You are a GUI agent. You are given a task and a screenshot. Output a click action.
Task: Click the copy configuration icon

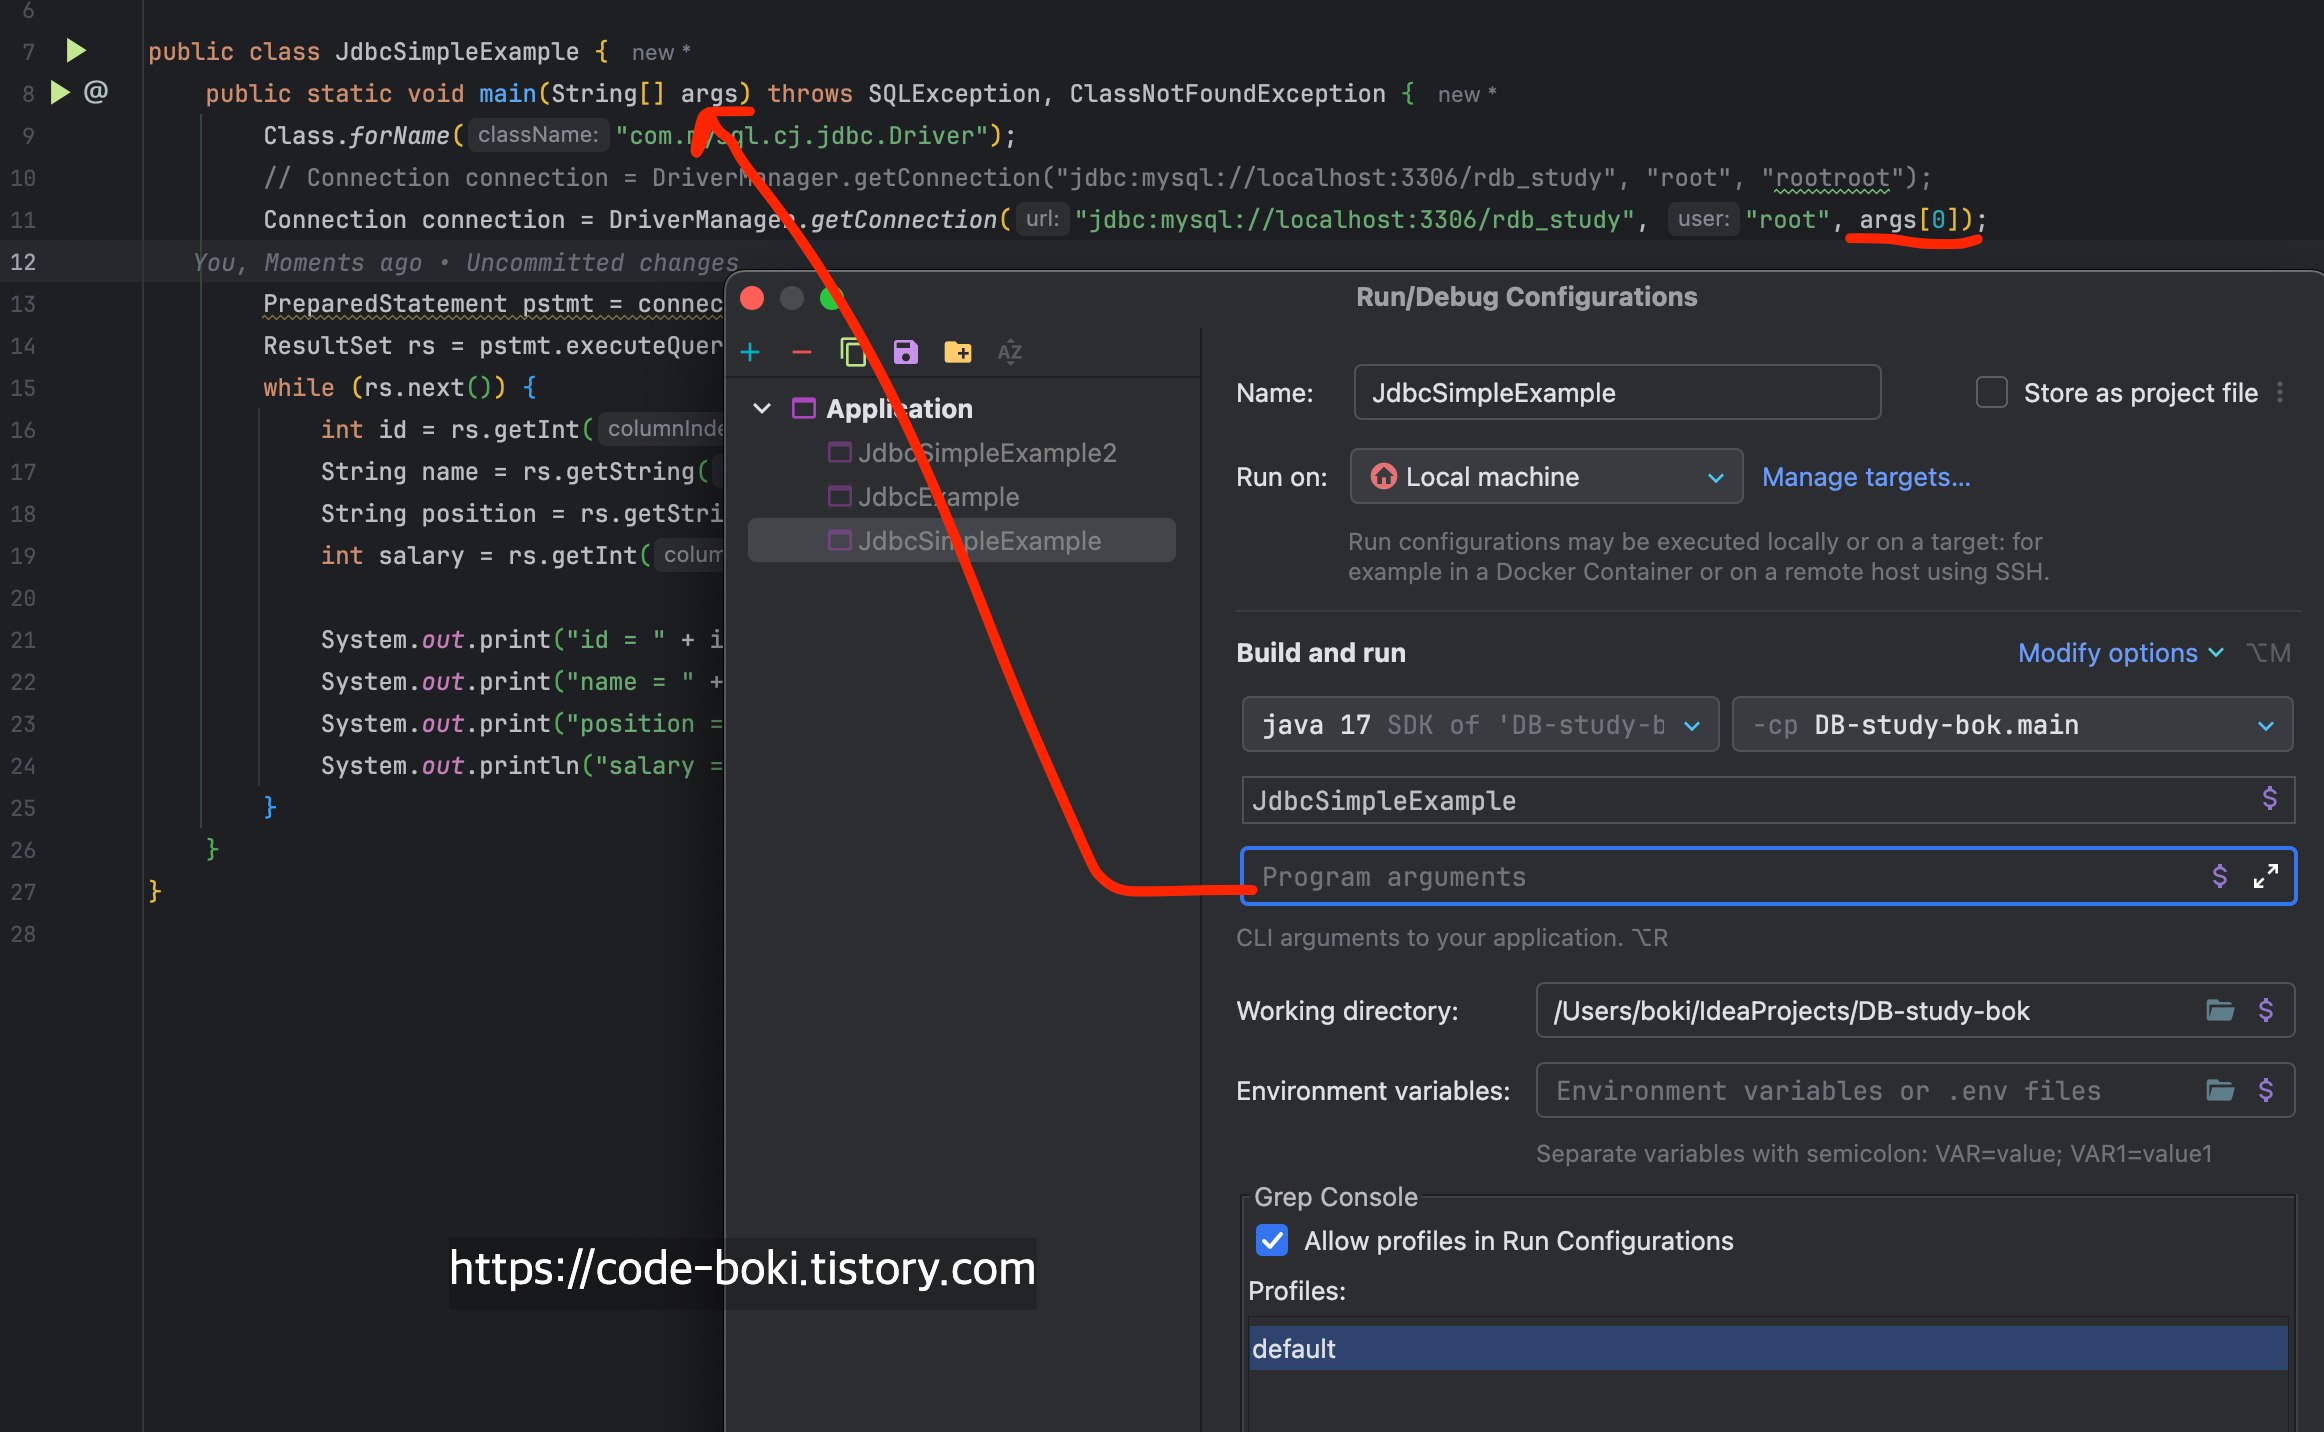tap(853, 352)
